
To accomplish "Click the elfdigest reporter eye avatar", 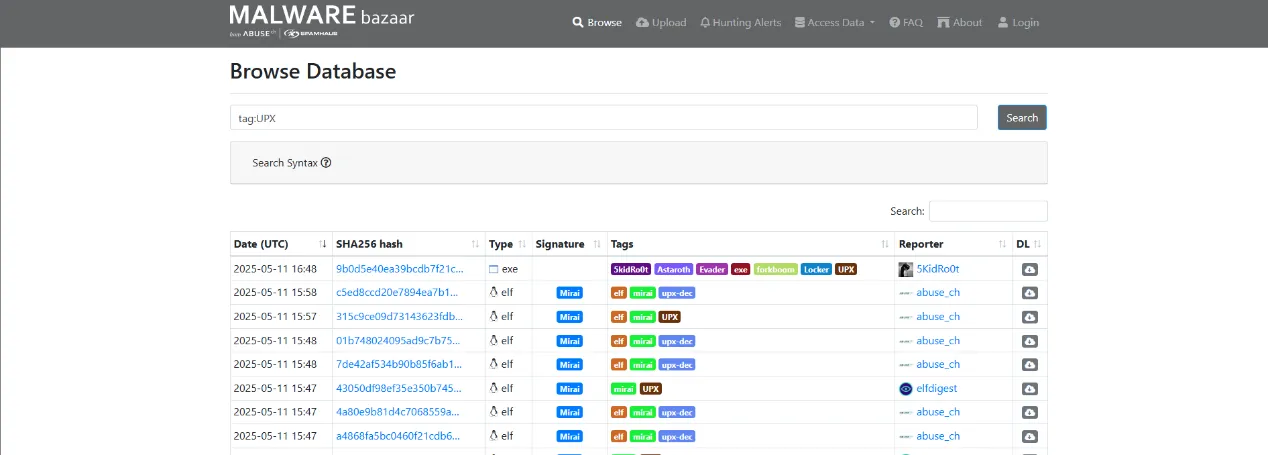I will coord(906,389).
